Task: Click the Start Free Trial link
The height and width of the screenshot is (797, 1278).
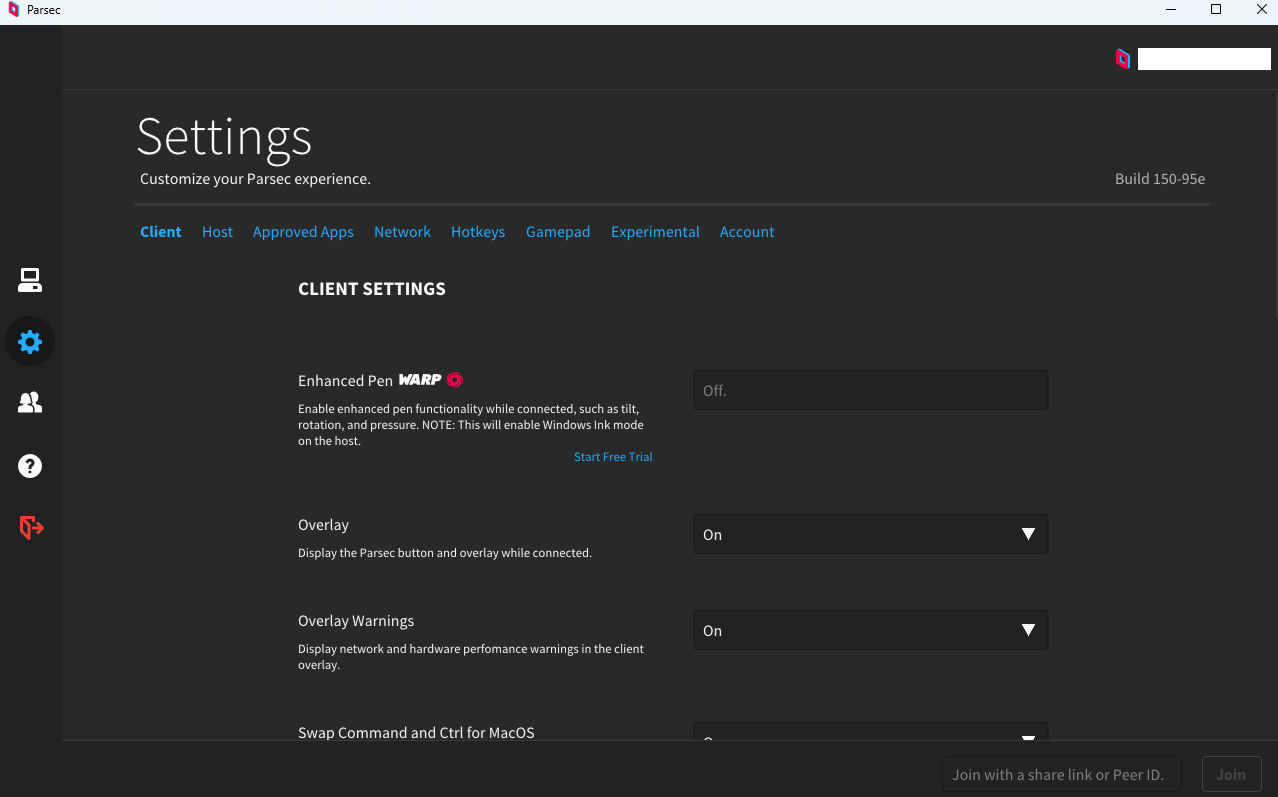Action: pos(613,457)
